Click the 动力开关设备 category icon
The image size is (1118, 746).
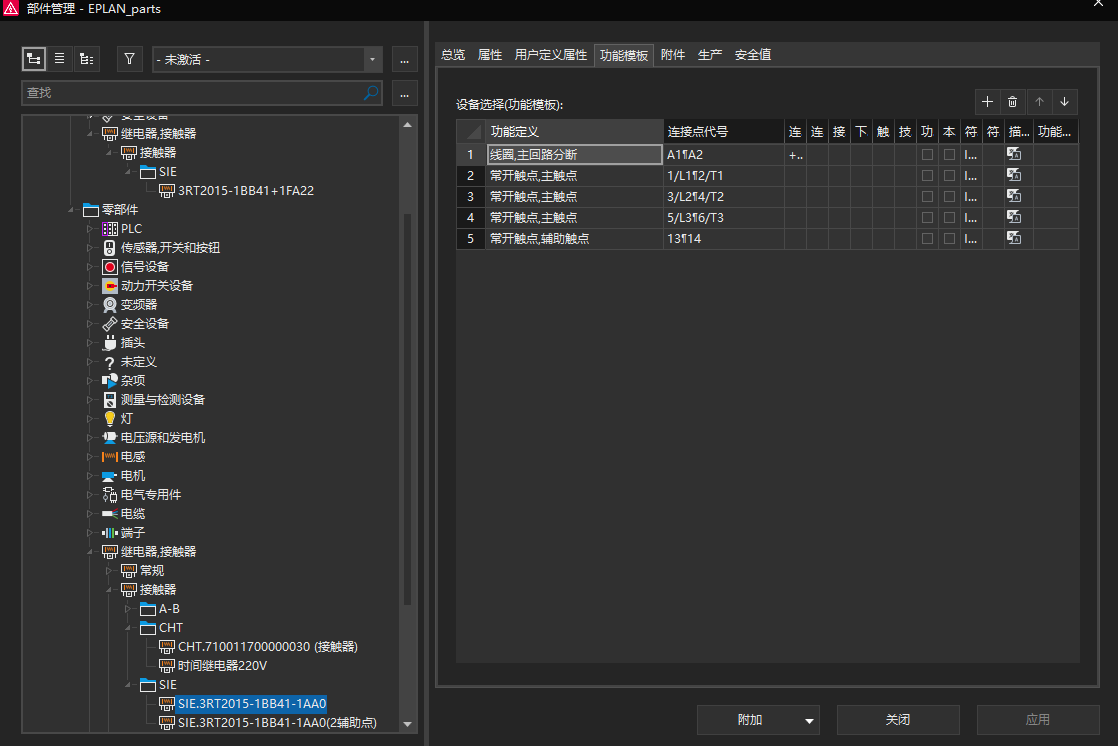110,286
